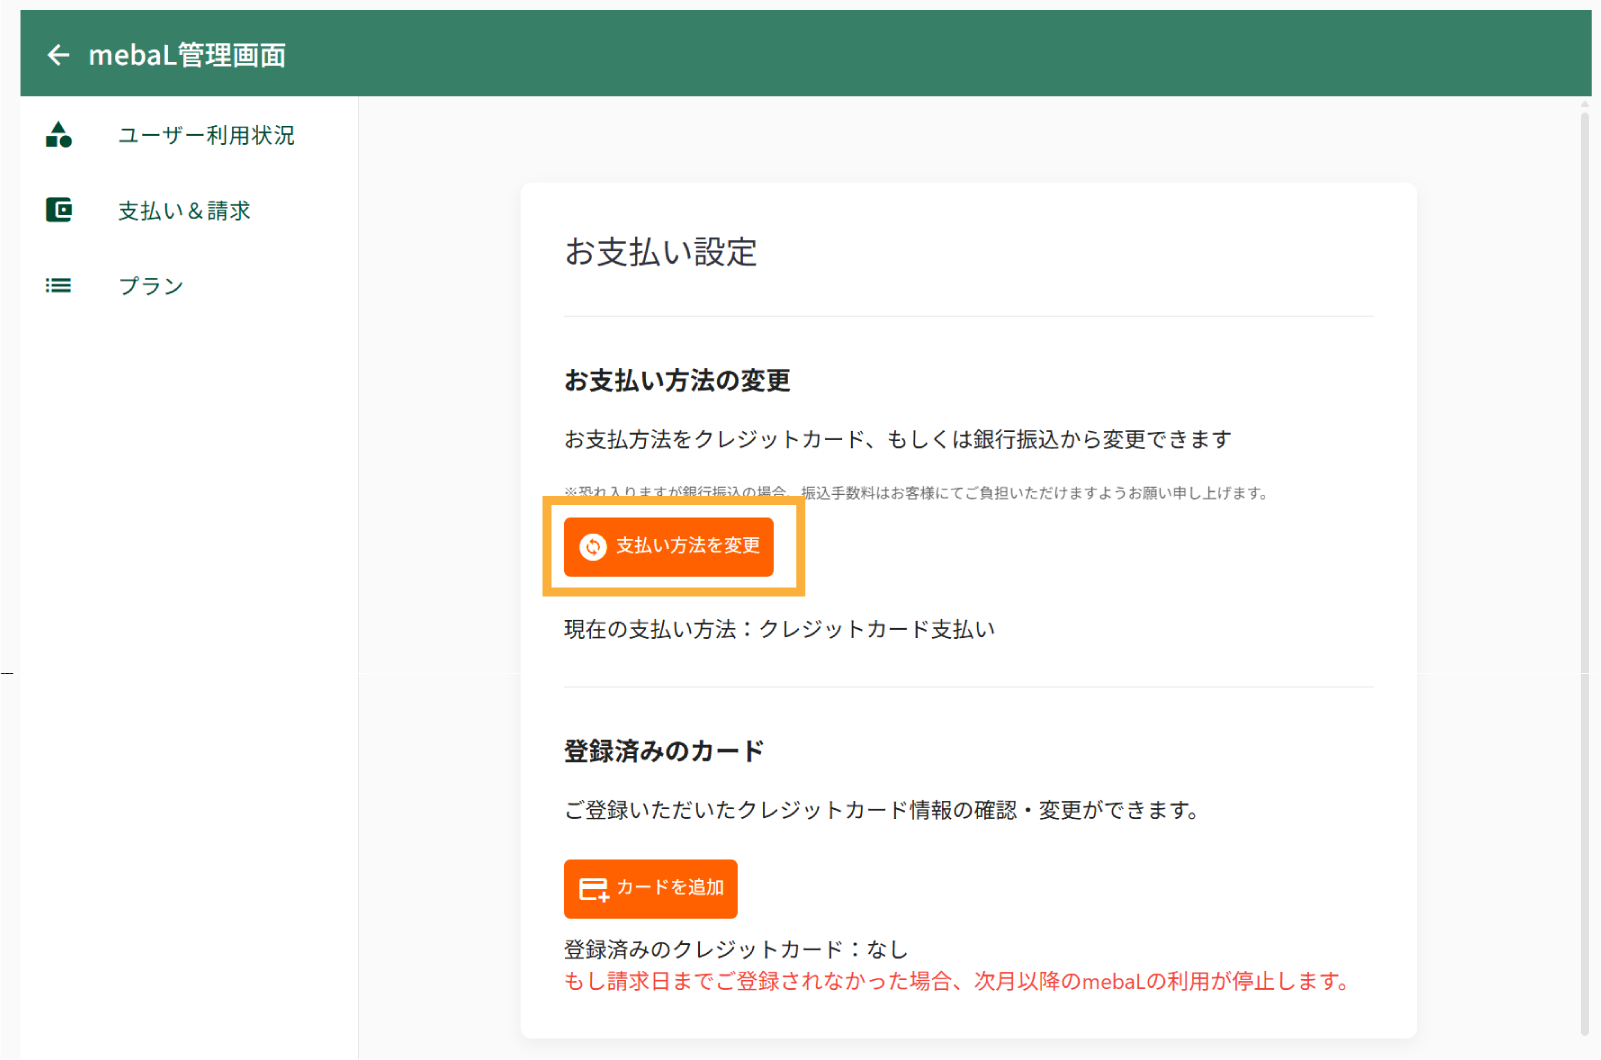The image size is (1601, 1060).
Task: Click the ご登録いただいたクレジットカード情報 description text
Action: coord(882,810)
